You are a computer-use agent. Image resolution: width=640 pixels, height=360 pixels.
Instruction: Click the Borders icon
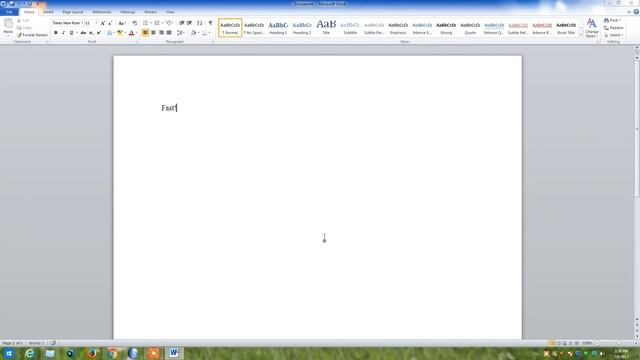tap(204, 33)
